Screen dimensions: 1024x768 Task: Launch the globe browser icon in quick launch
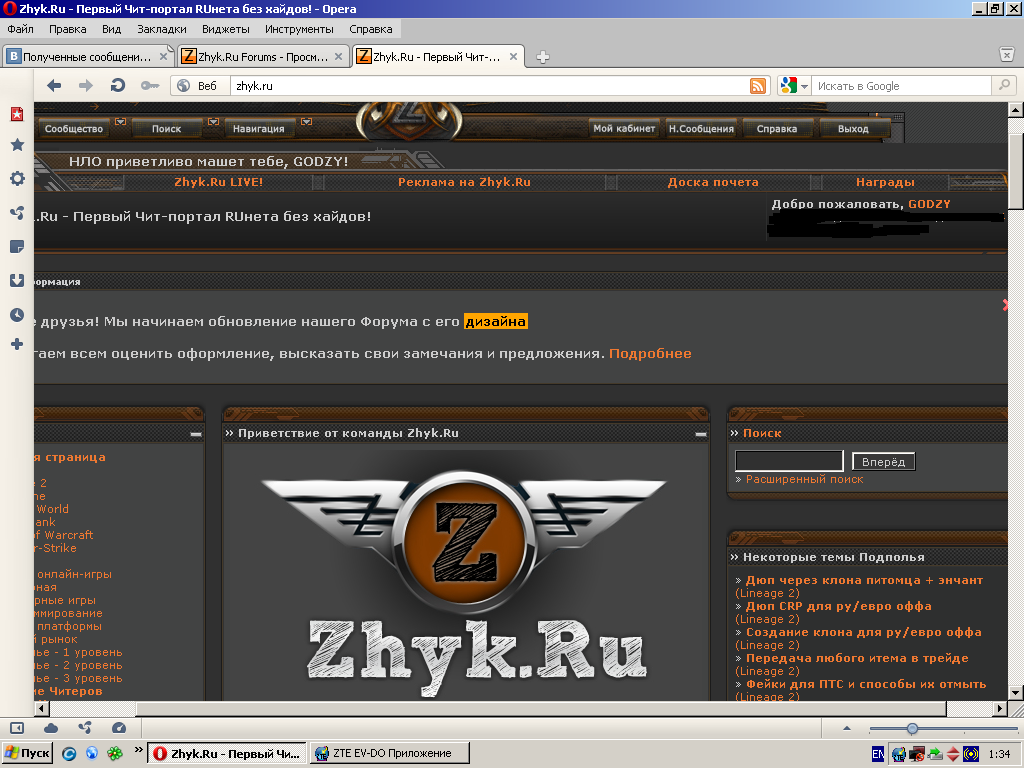pyautogui.click(x=91, y=754)
